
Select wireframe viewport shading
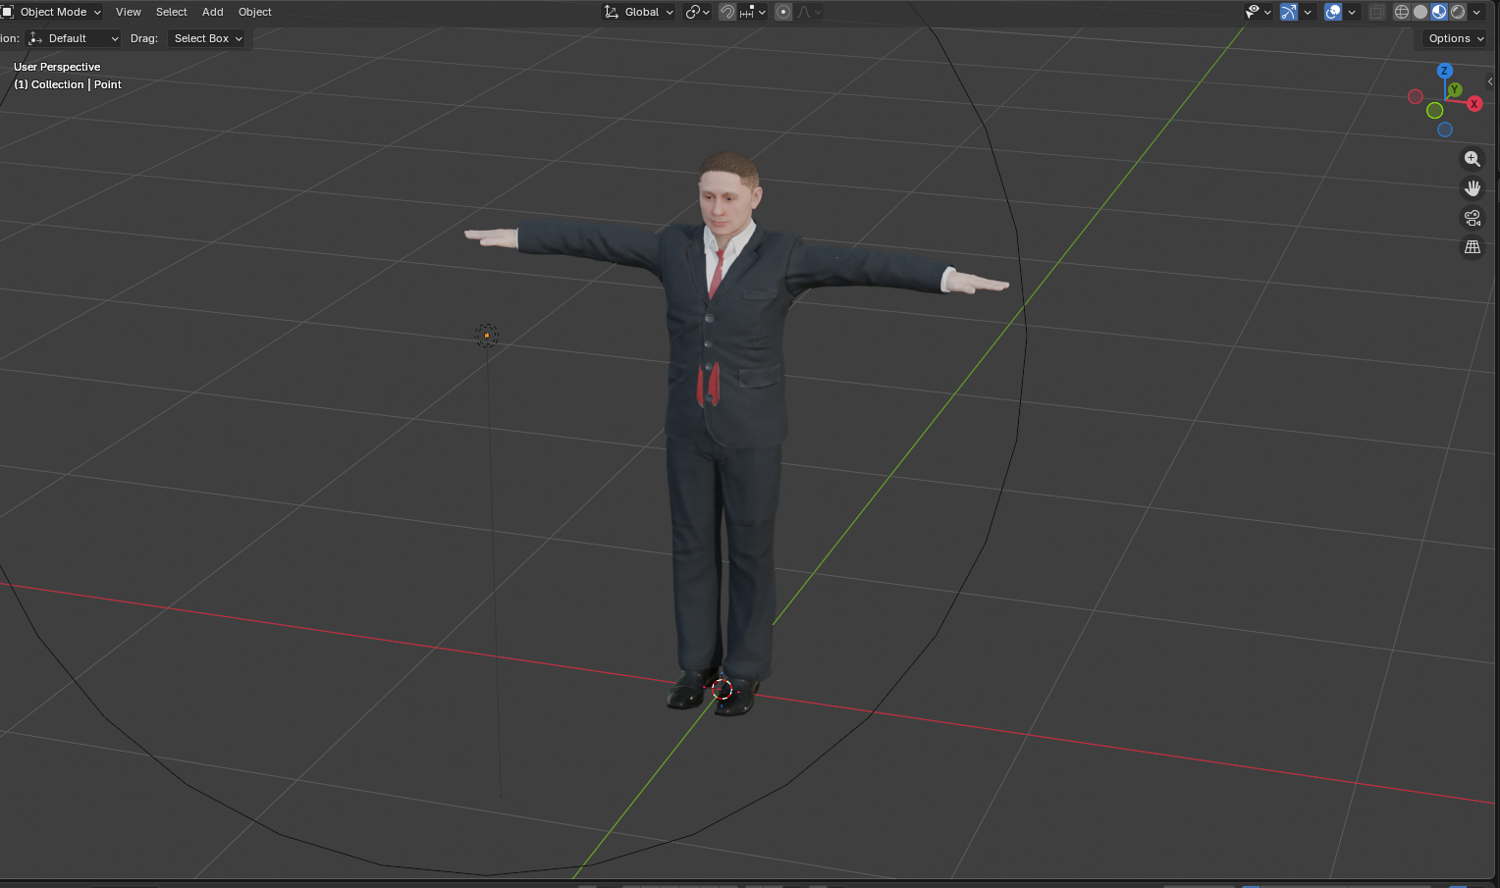point(1401,12)
